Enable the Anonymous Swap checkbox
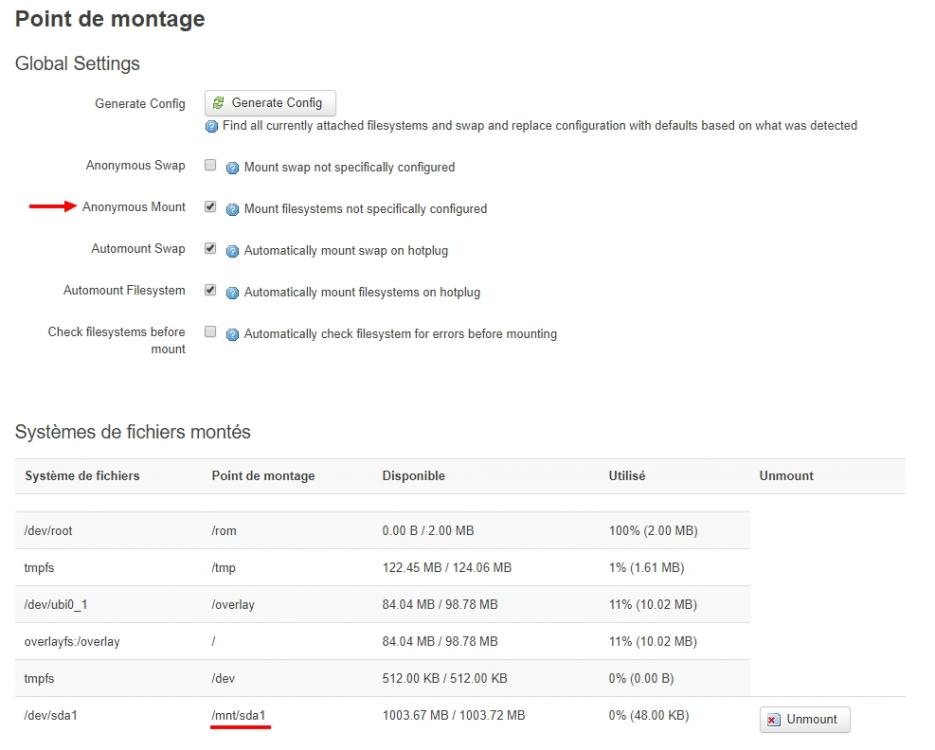 click(x=210, y=166)
